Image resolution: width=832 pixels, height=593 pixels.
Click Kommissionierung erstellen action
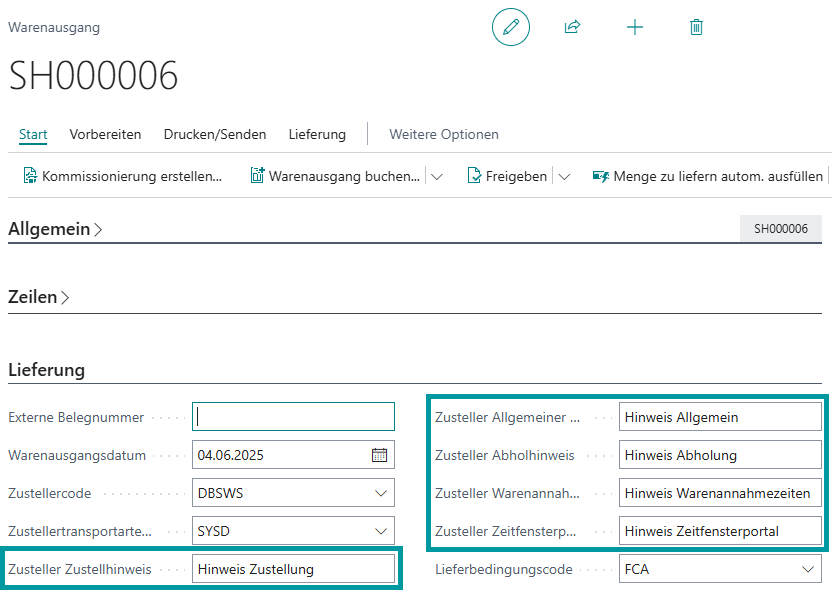[x=122, y=176]
